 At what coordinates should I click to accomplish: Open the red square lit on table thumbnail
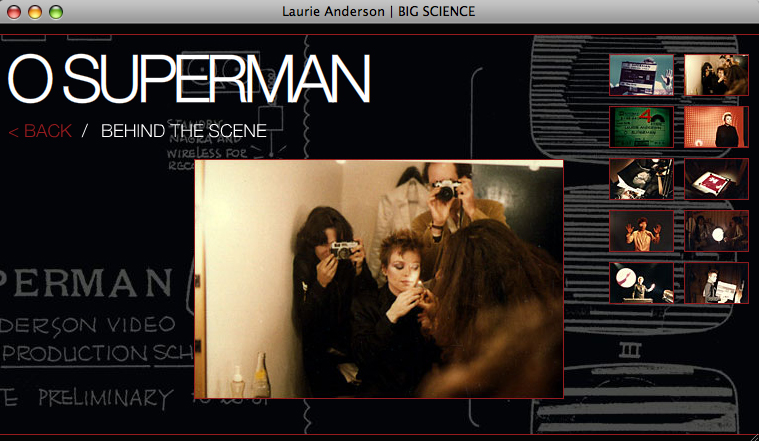716,179
